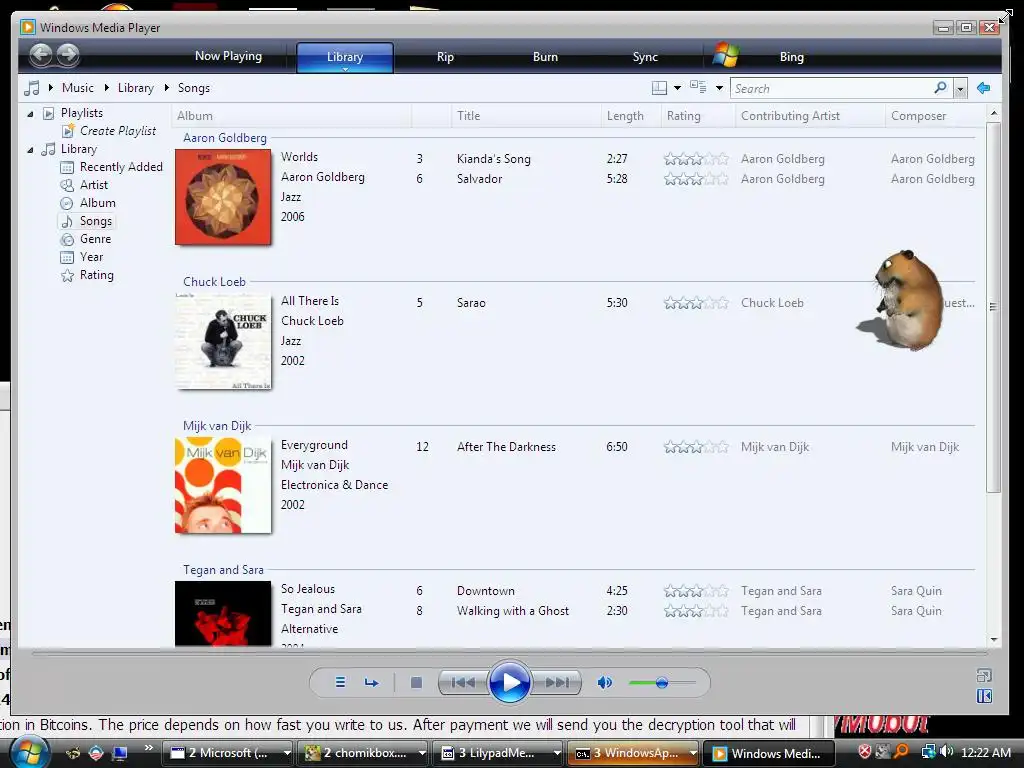Switch to compact mode icon
1024x768 pixels.
tap(984, 696)
